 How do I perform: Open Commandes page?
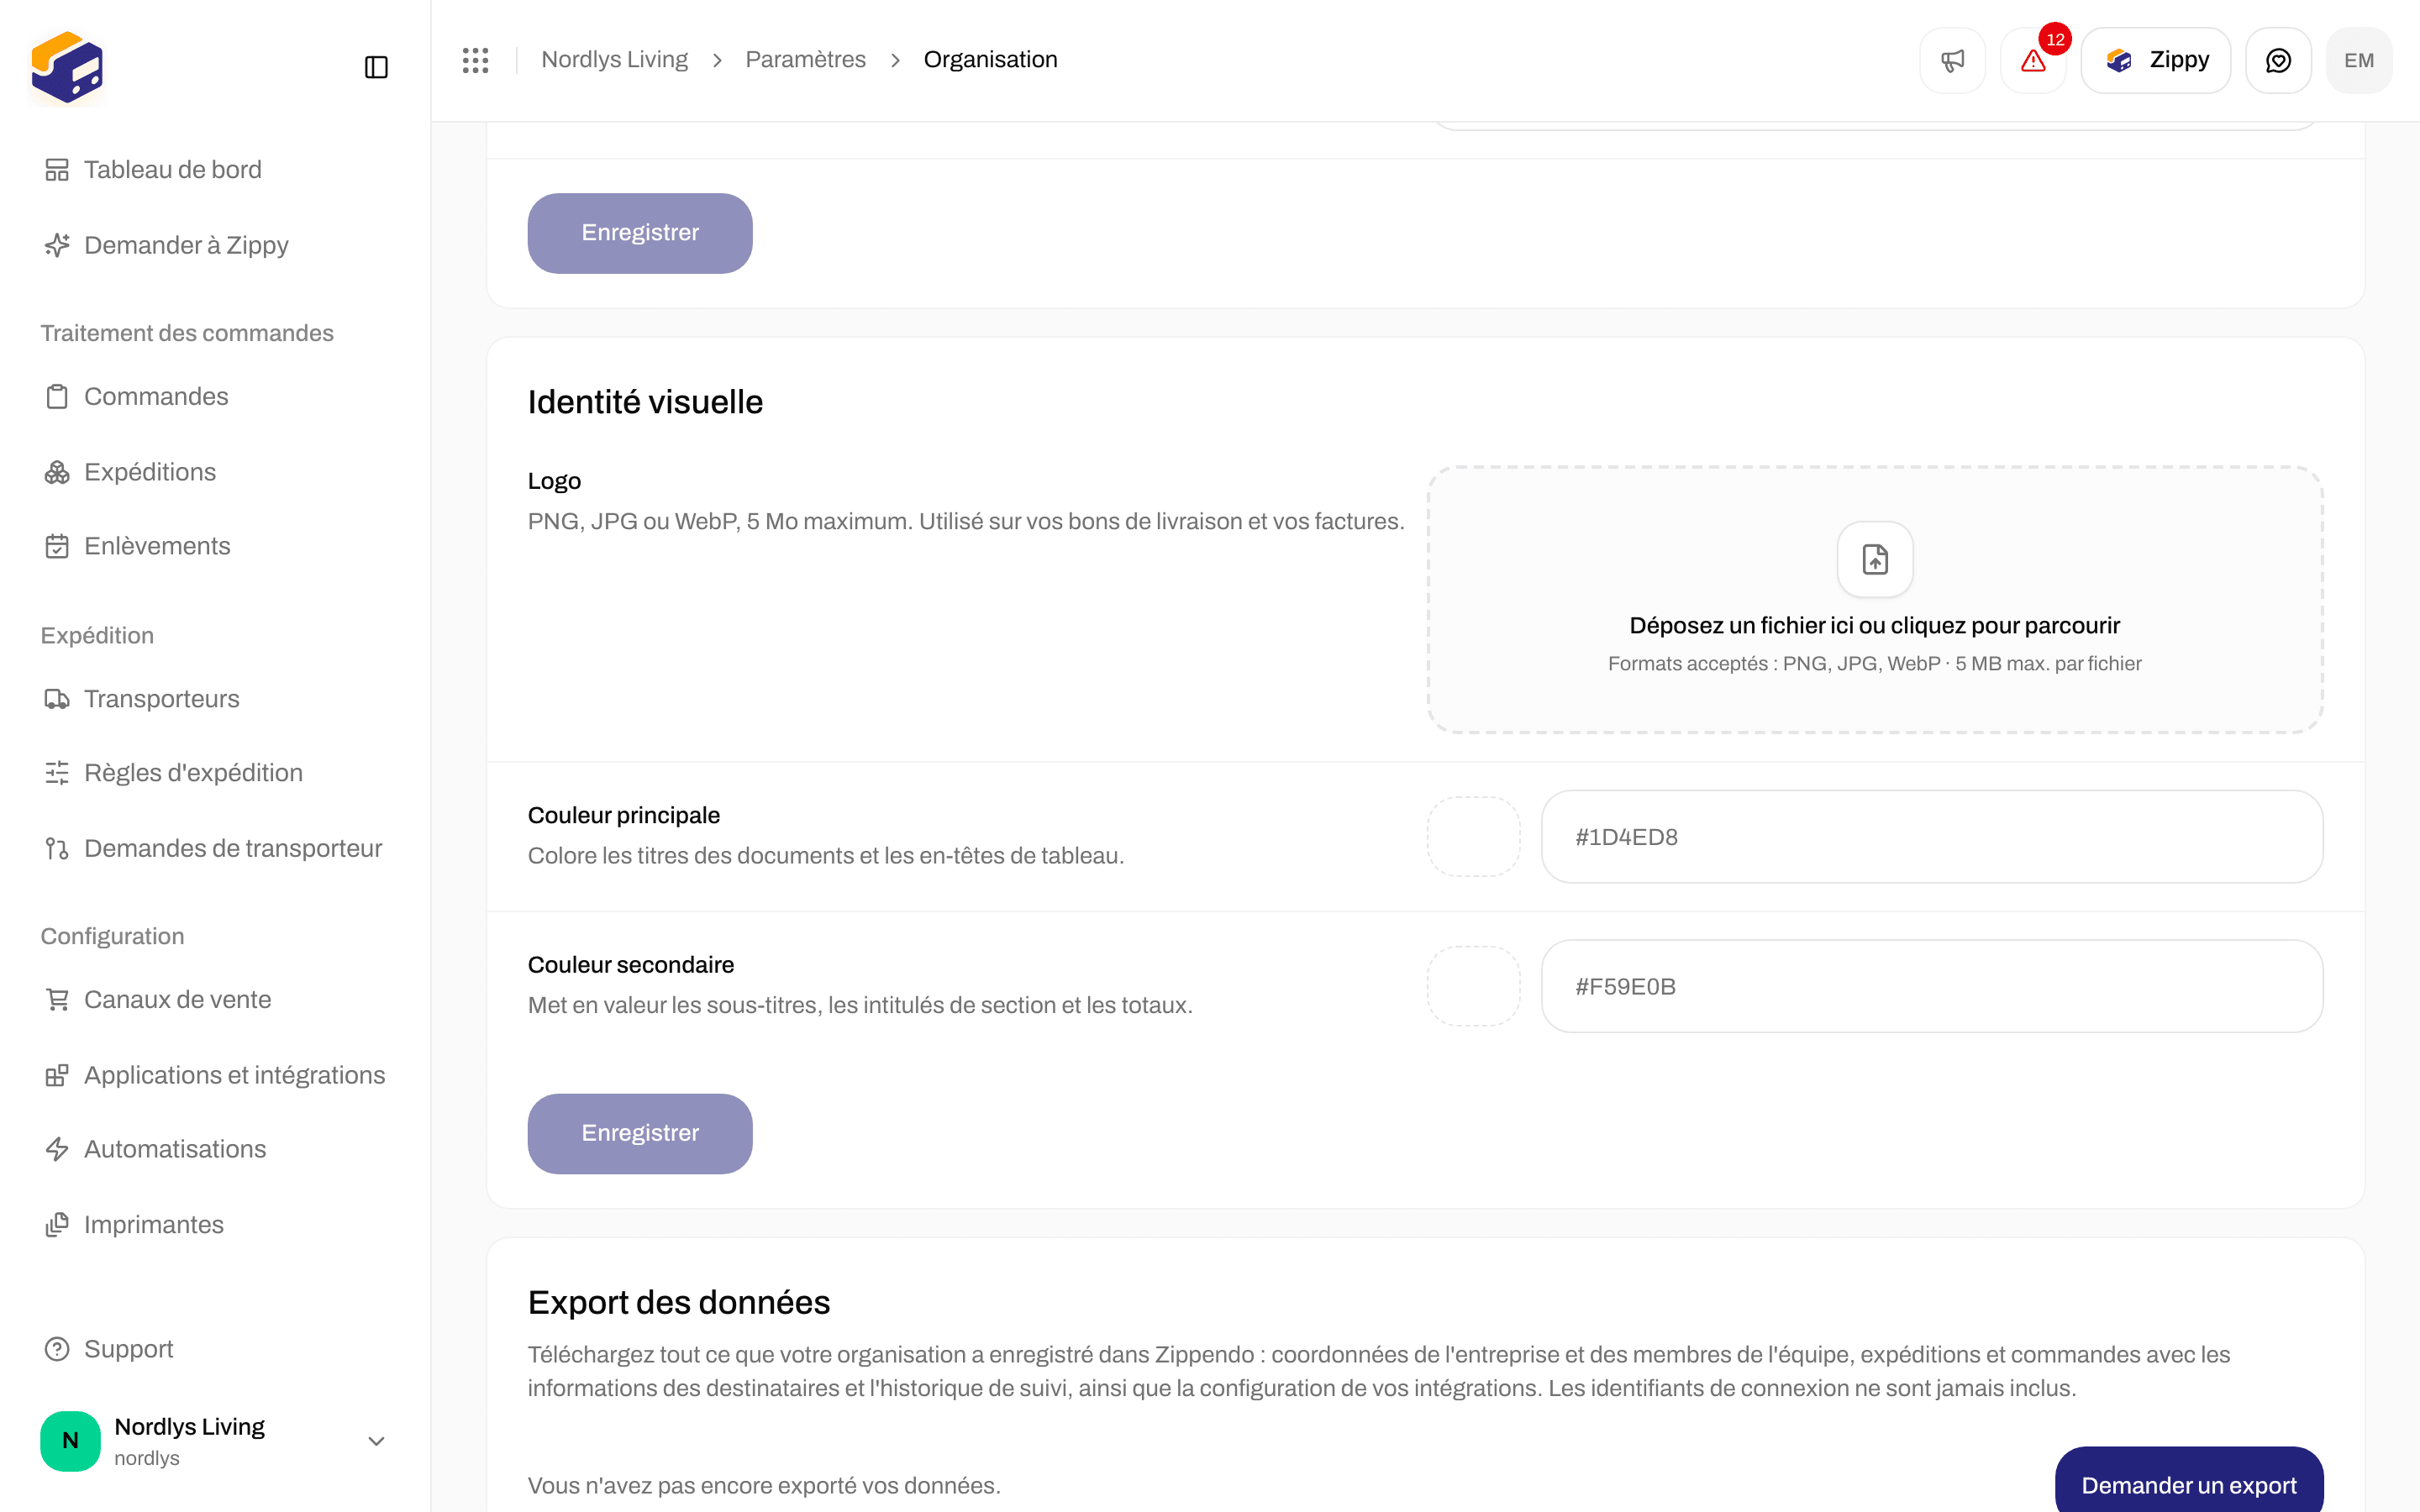pyautogui.click(x=136, y=396)
